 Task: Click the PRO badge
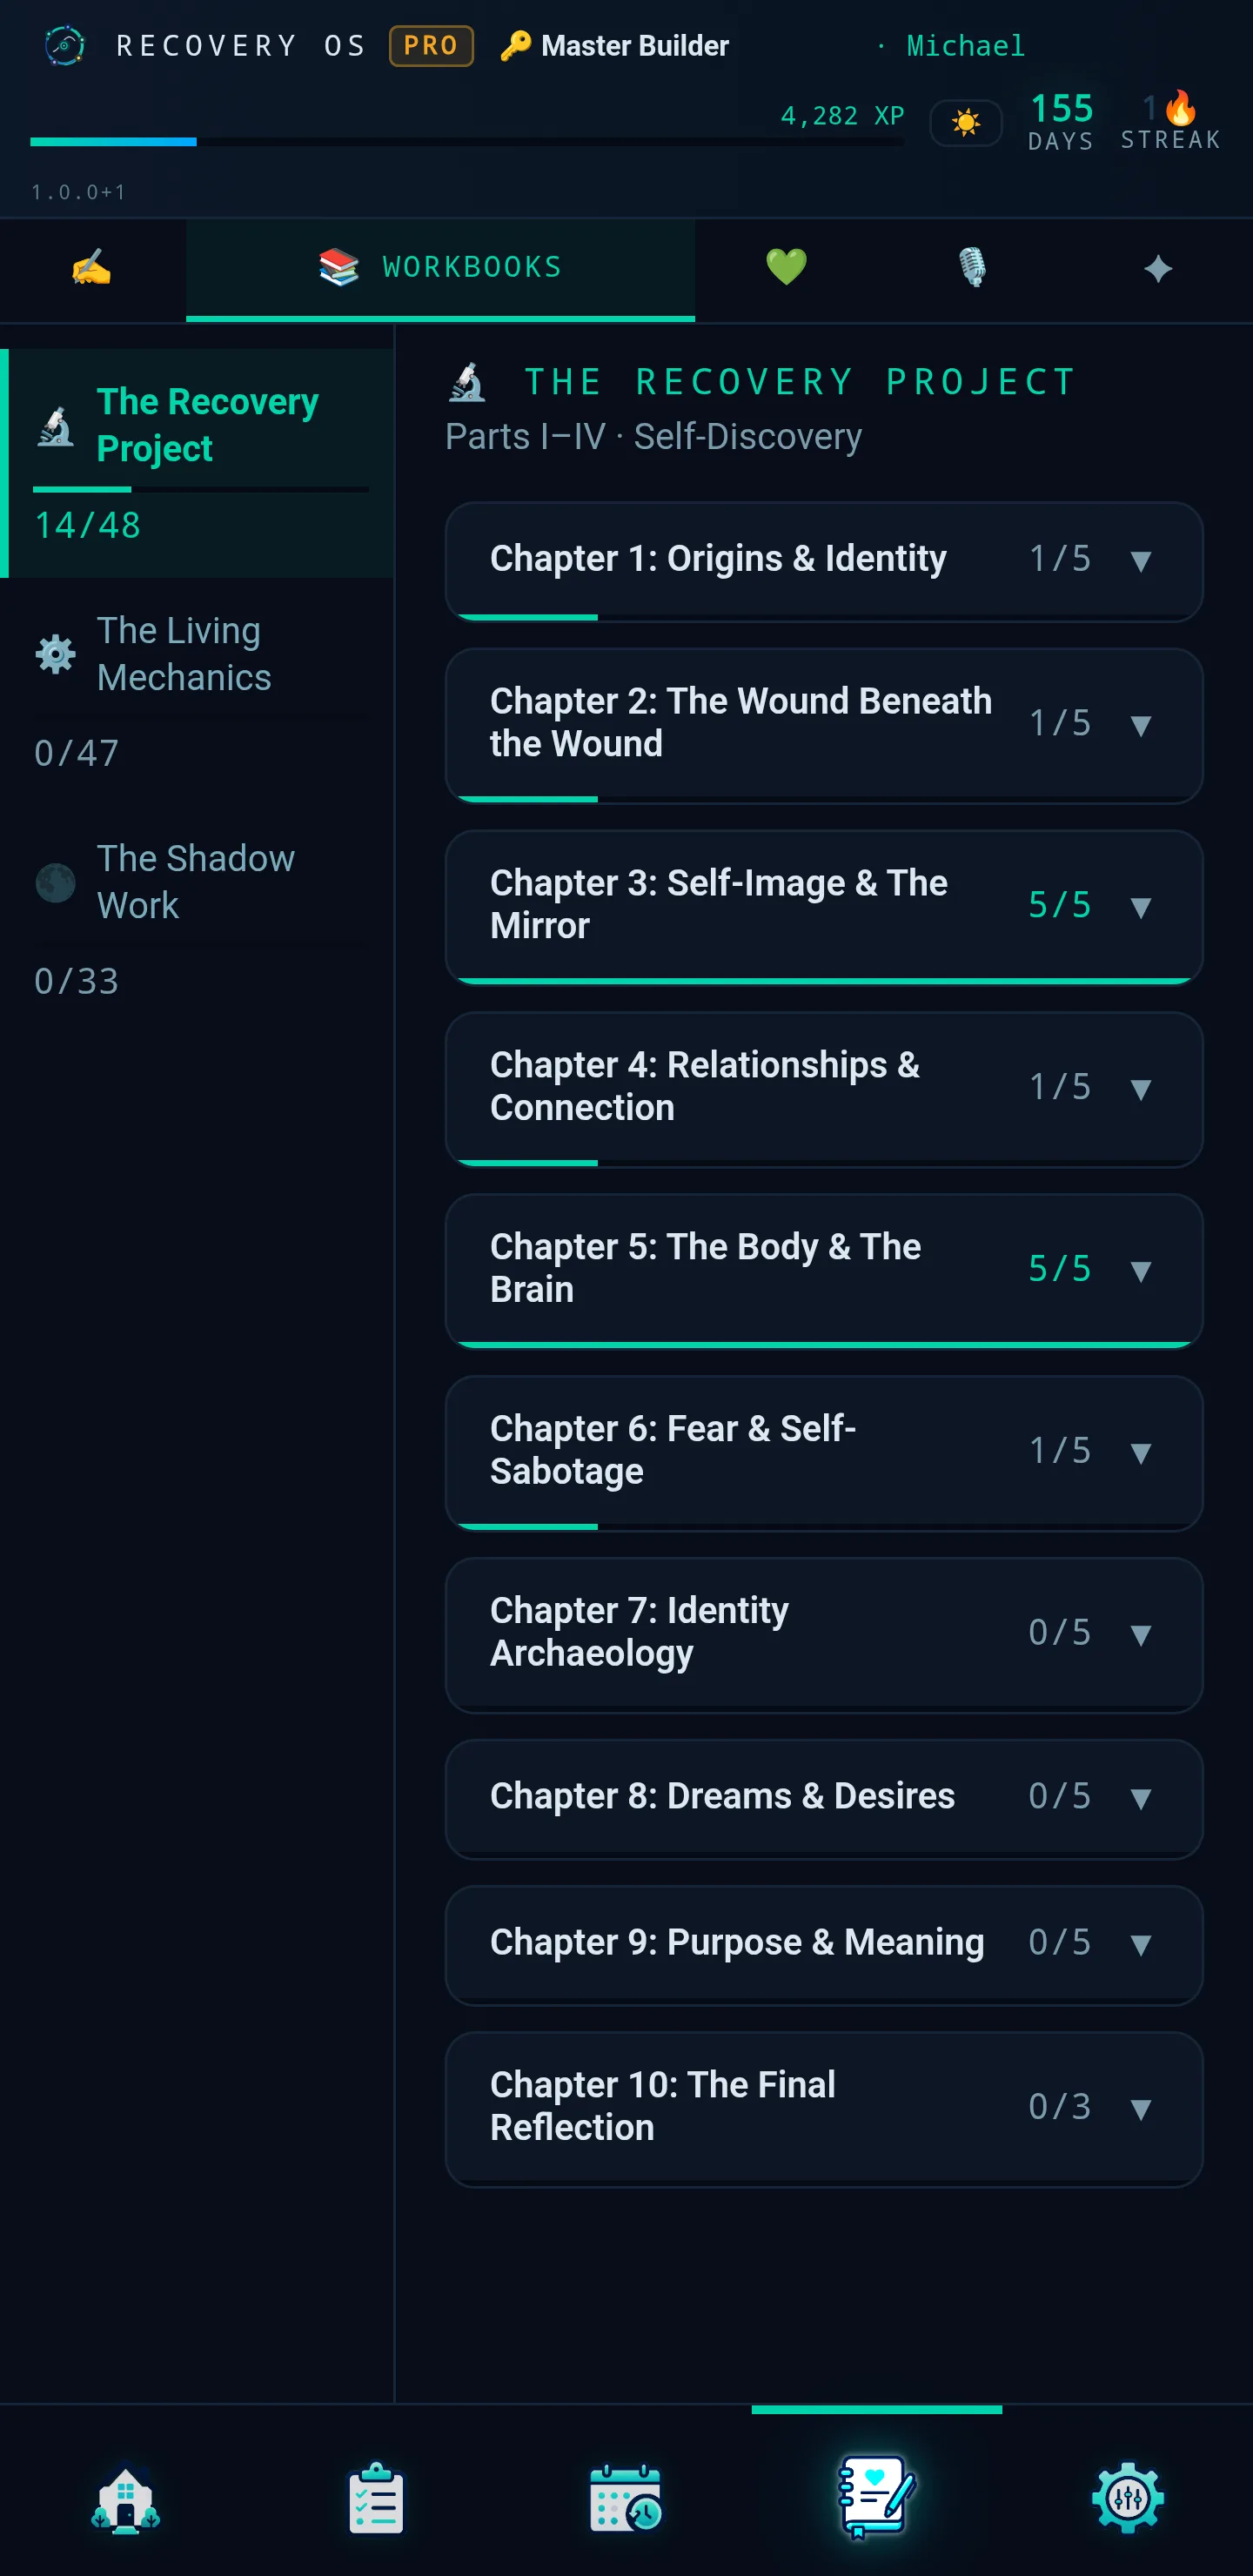431,46
